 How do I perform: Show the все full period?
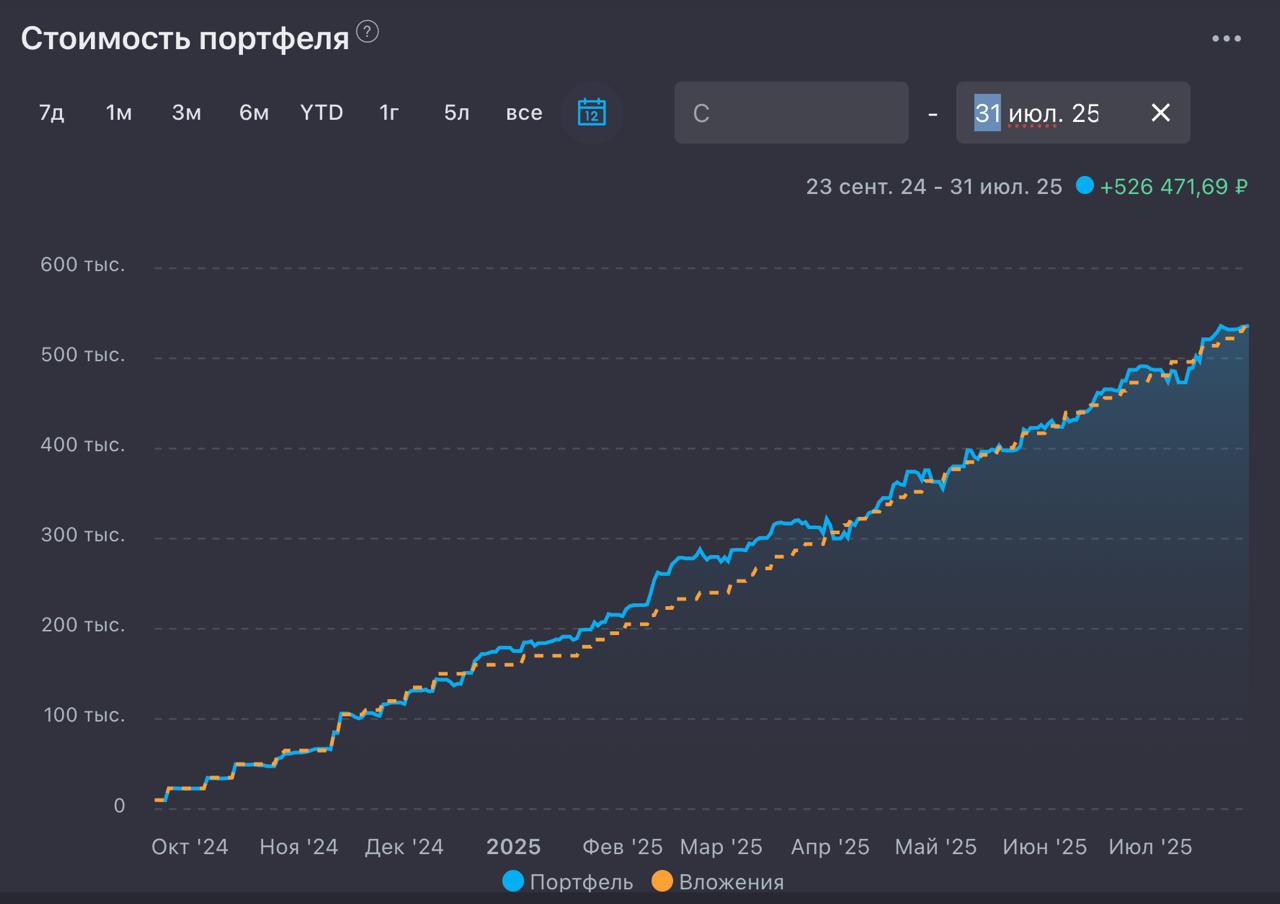coord(524,113)
